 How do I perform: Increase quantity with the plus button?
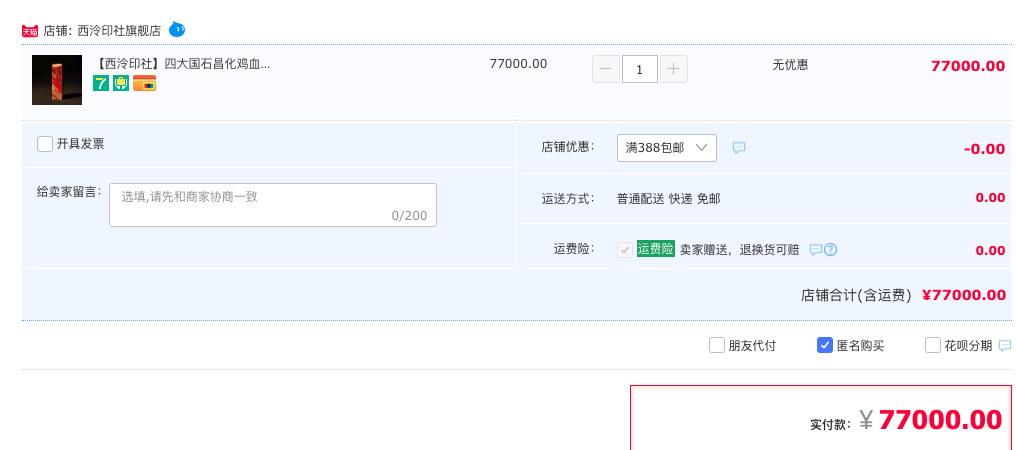click(x=674, y=69)
